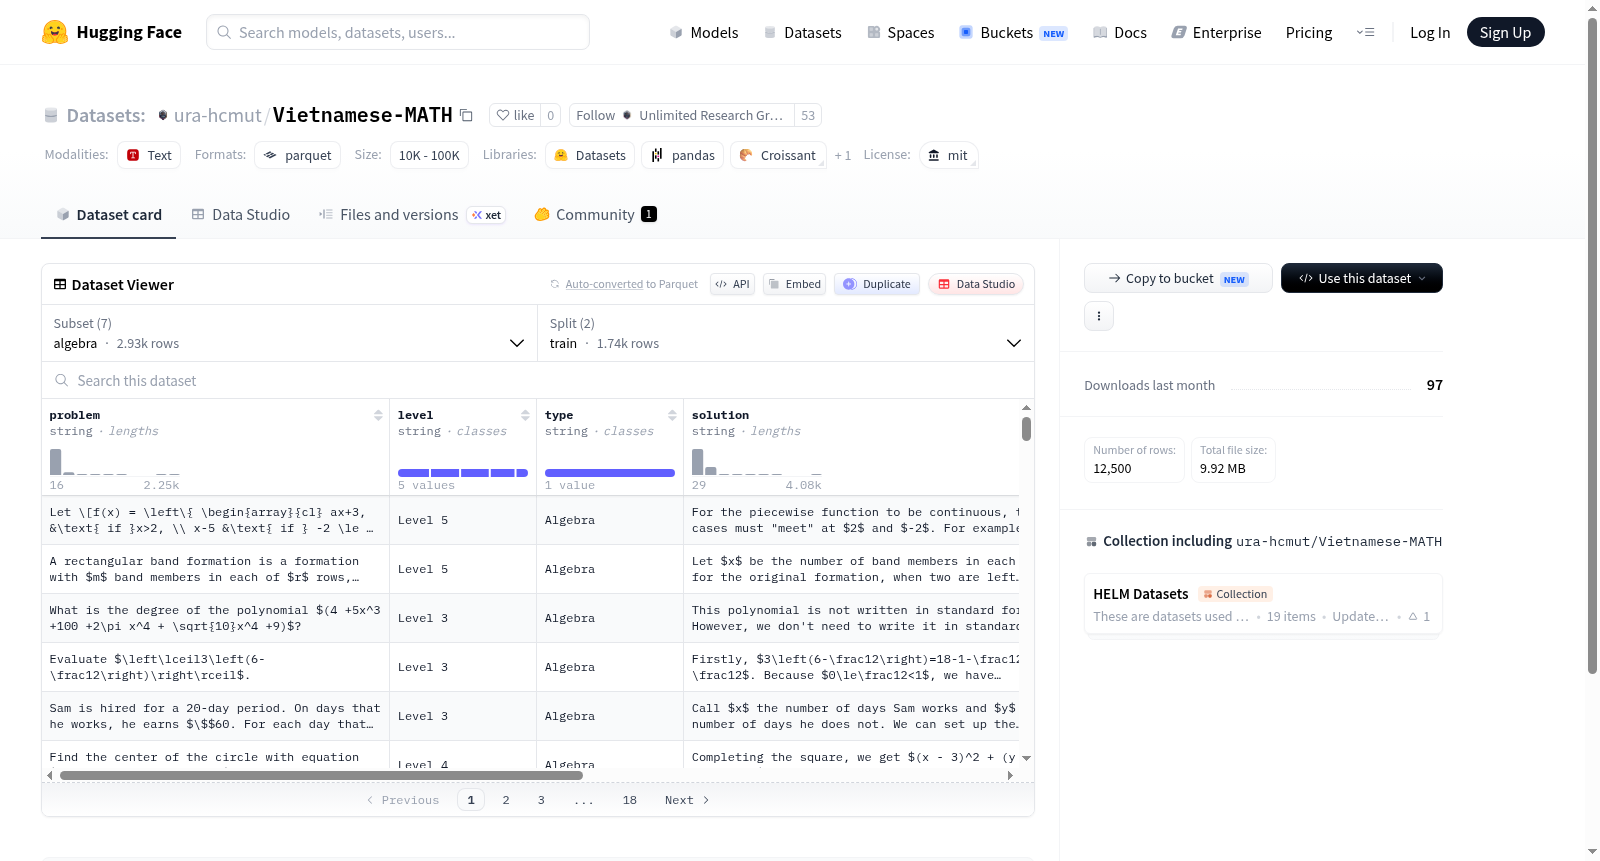1600x861 pixels.
Task: Click the table's horizontal scrollbar
Action: tap(321, 775)
